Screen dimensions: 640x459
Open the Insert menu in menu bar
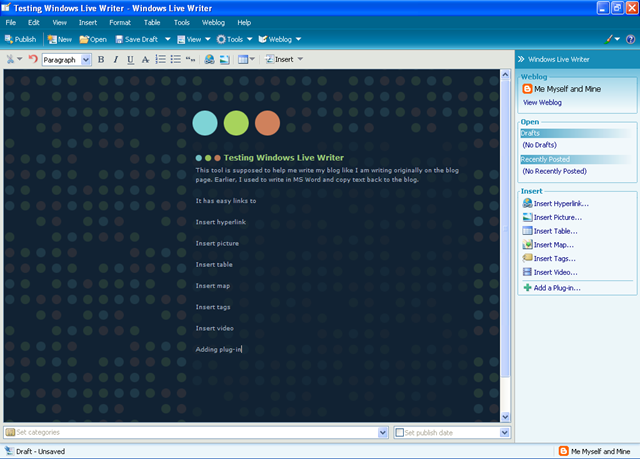[88, 22]
